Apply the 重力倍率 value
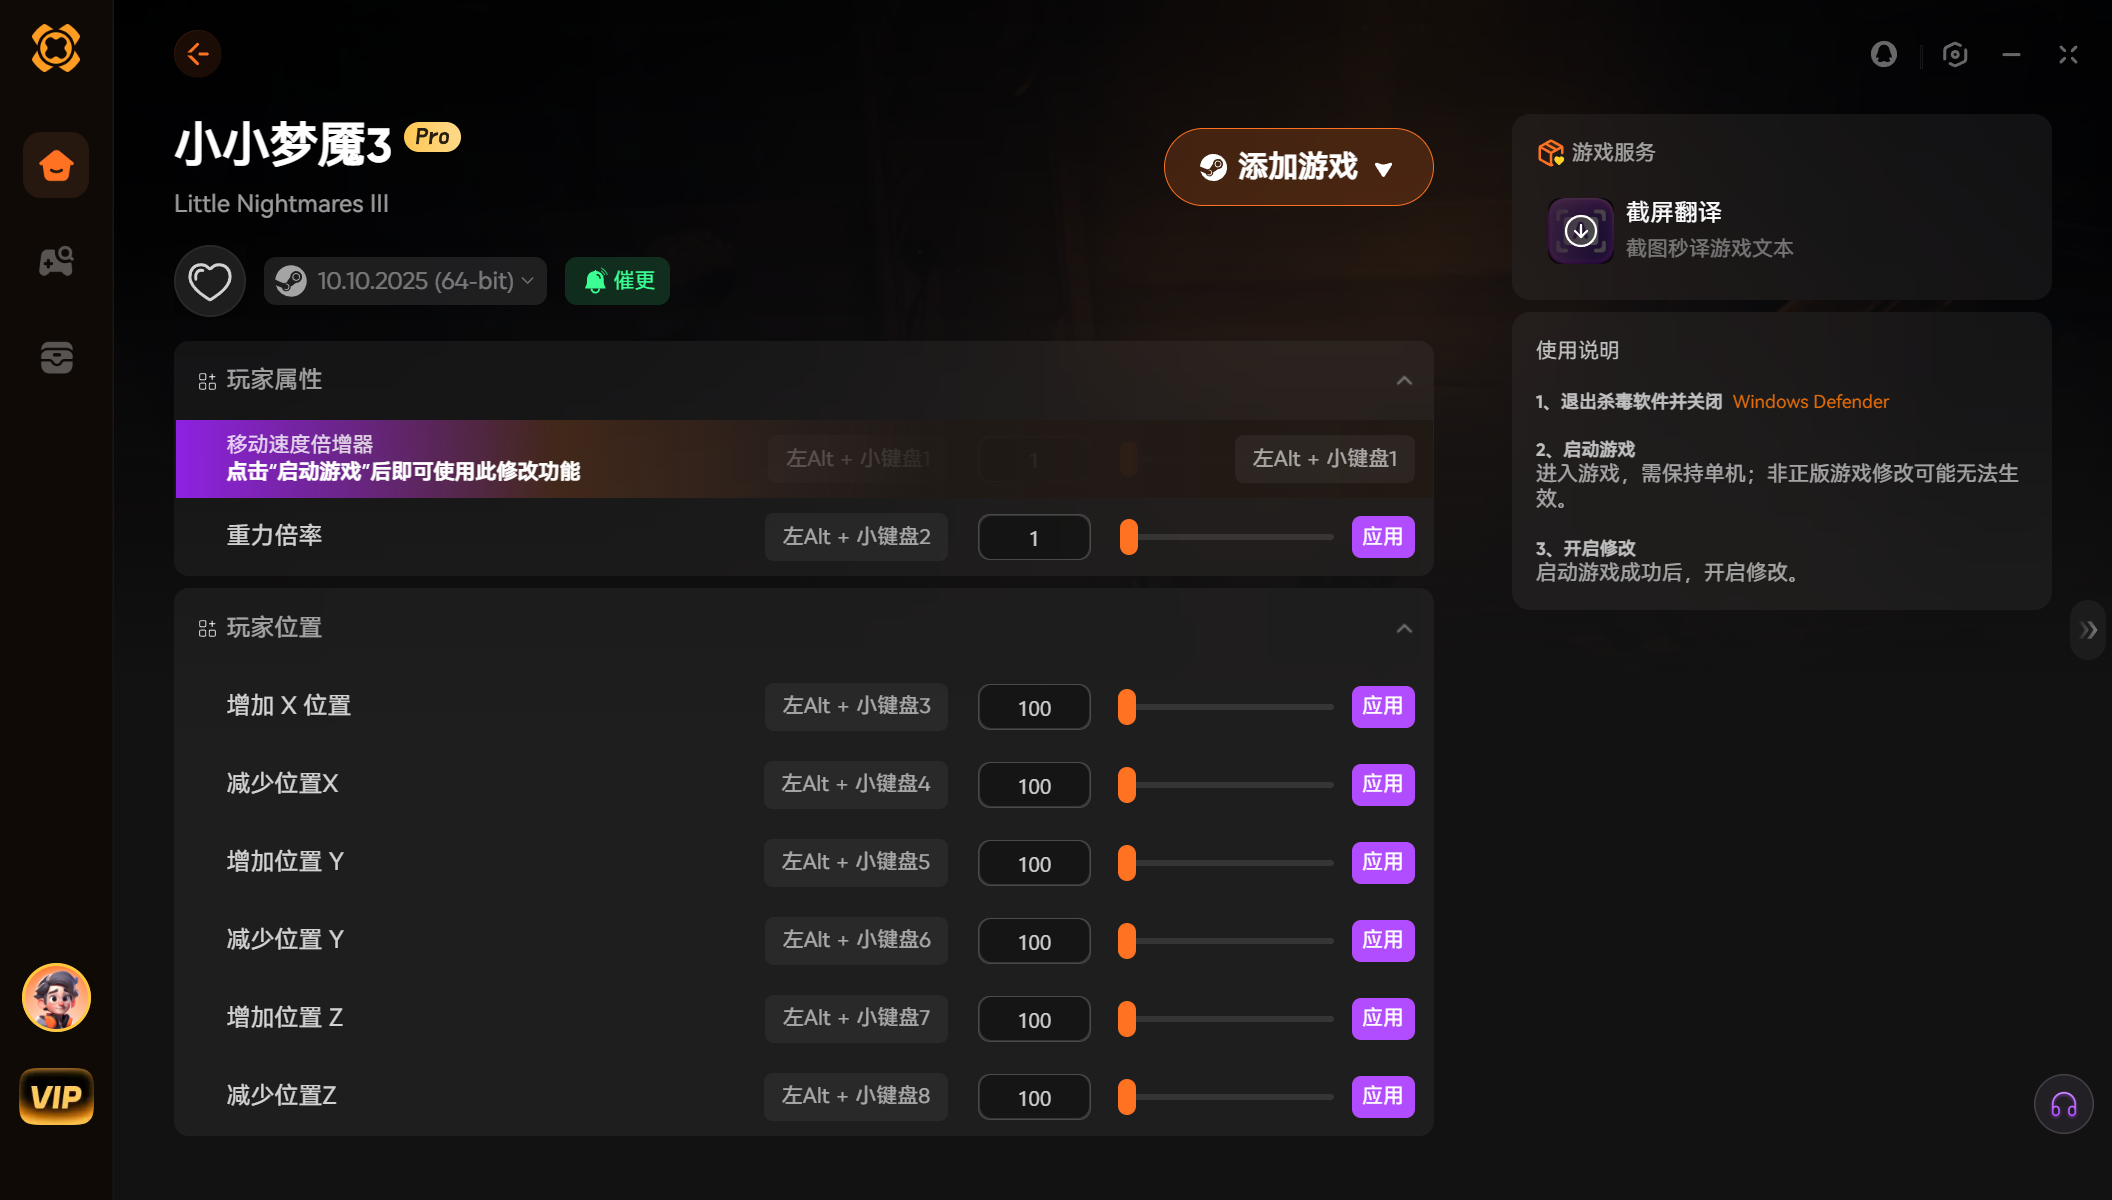The width and height of the screenshot is (2112, 1200). [1382, 537]
